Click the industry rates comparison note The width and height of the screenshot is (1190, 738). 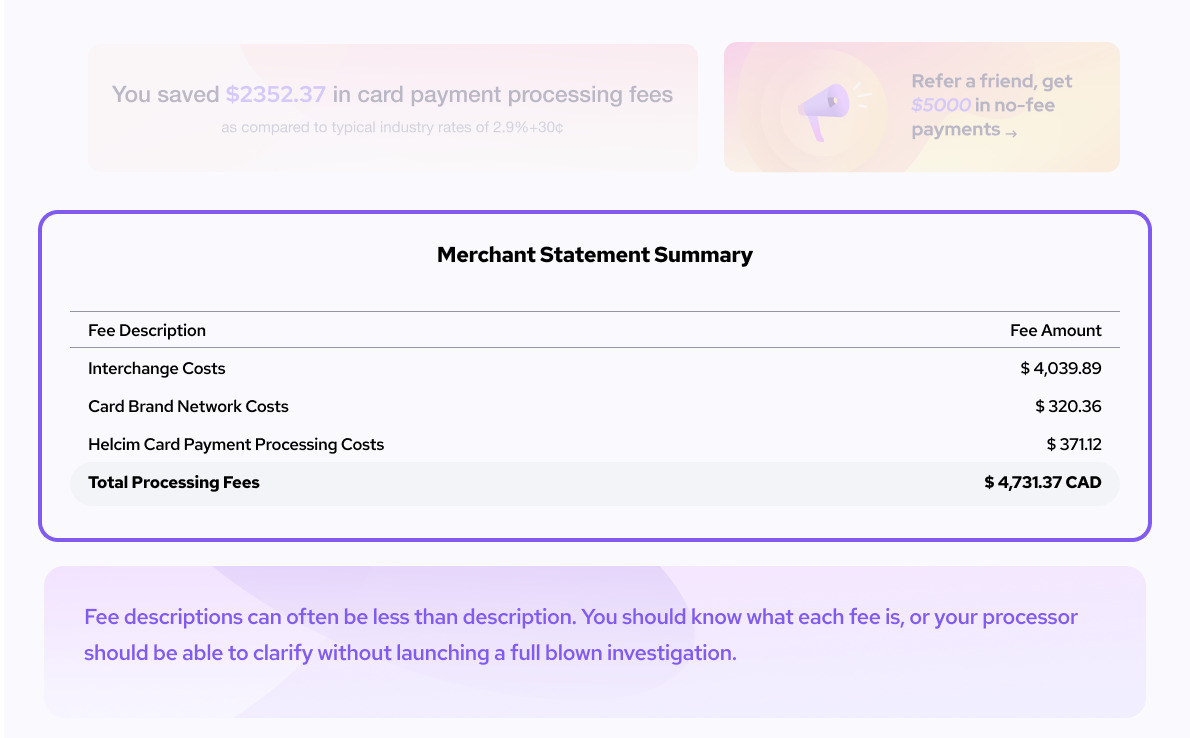tap(392, 128)
